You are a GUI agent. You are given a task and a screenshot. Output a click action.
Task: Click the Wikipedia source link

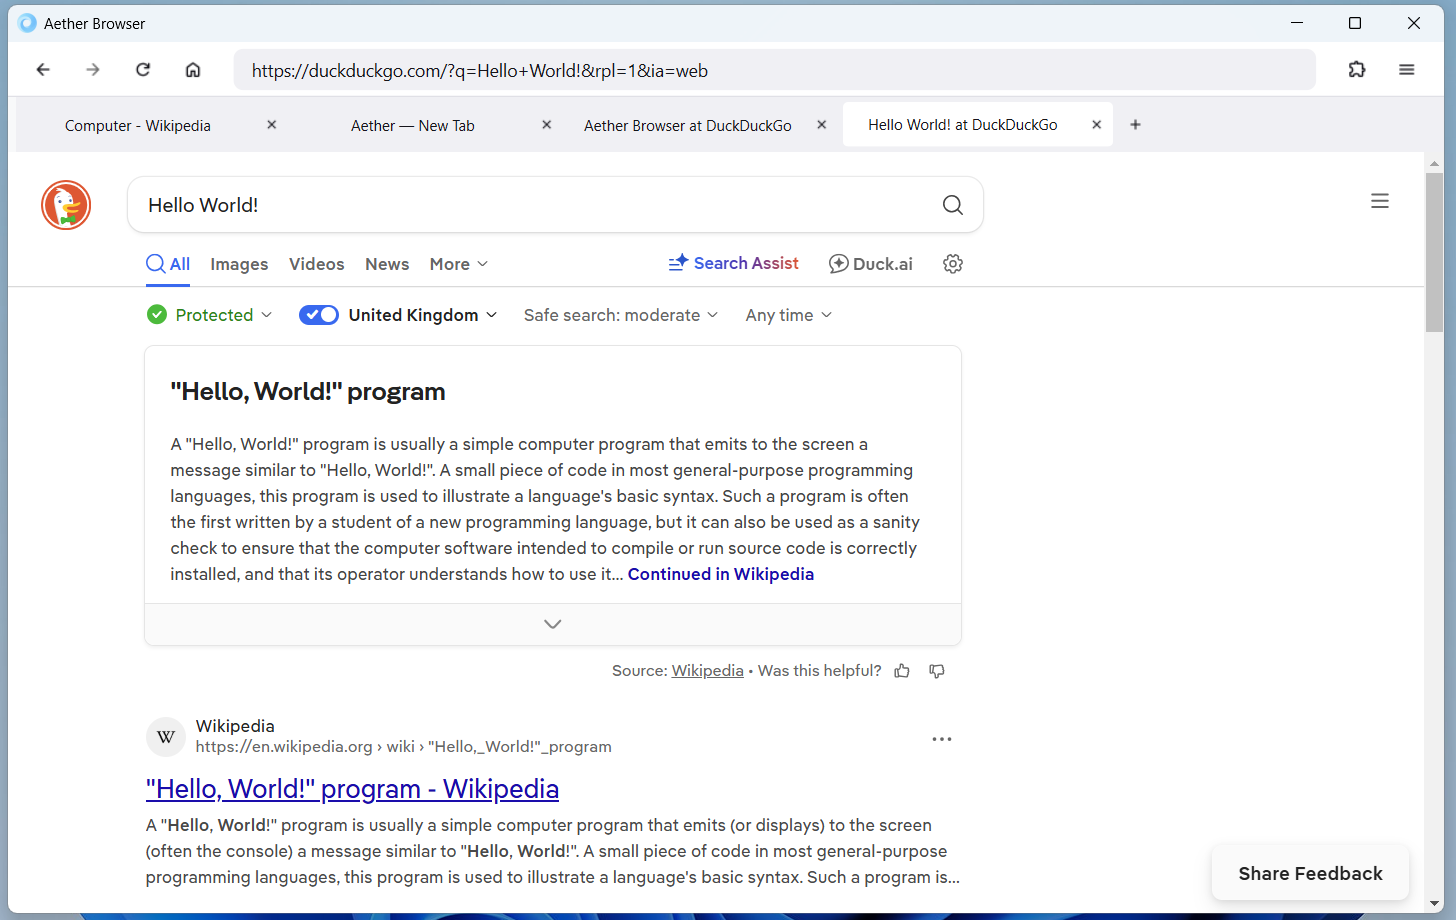coord(708,671)
